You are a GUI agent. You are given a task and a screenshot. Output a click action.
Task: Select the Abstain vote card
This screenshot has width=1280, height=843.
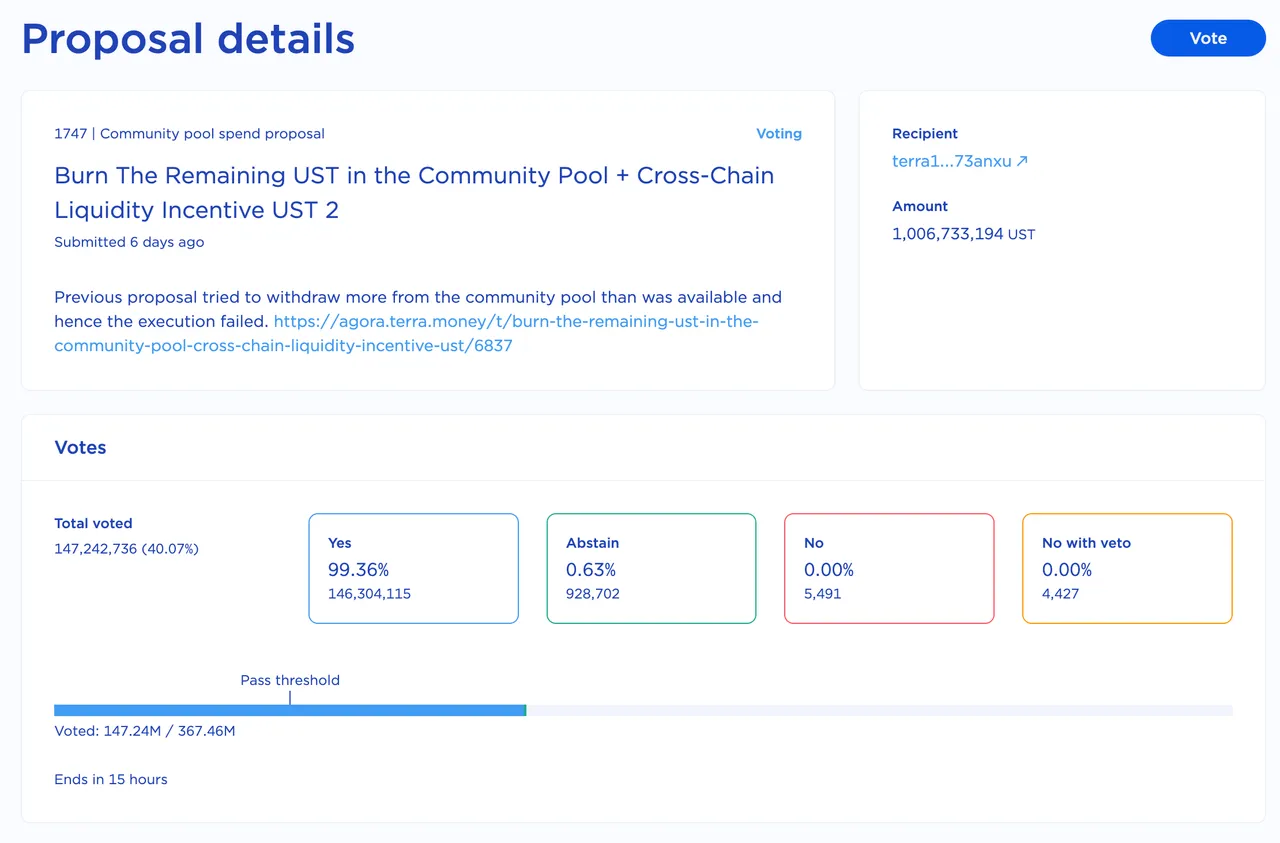tap(651, 569)
